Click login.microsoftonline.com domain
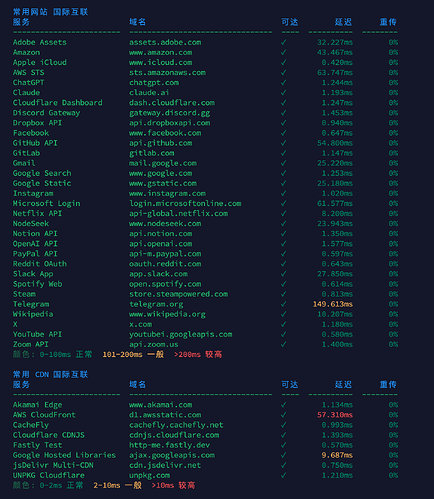This screenshot has height=499, width=434. (x=185, y=203)
